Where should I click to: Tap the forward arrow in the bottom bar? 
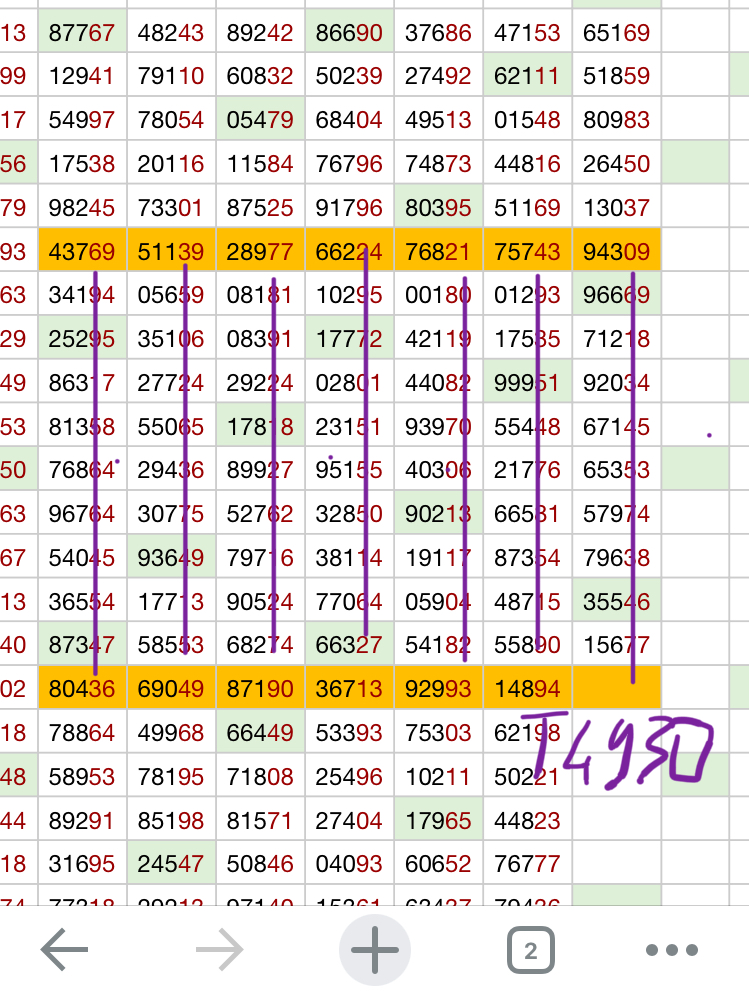pos(220,950)
